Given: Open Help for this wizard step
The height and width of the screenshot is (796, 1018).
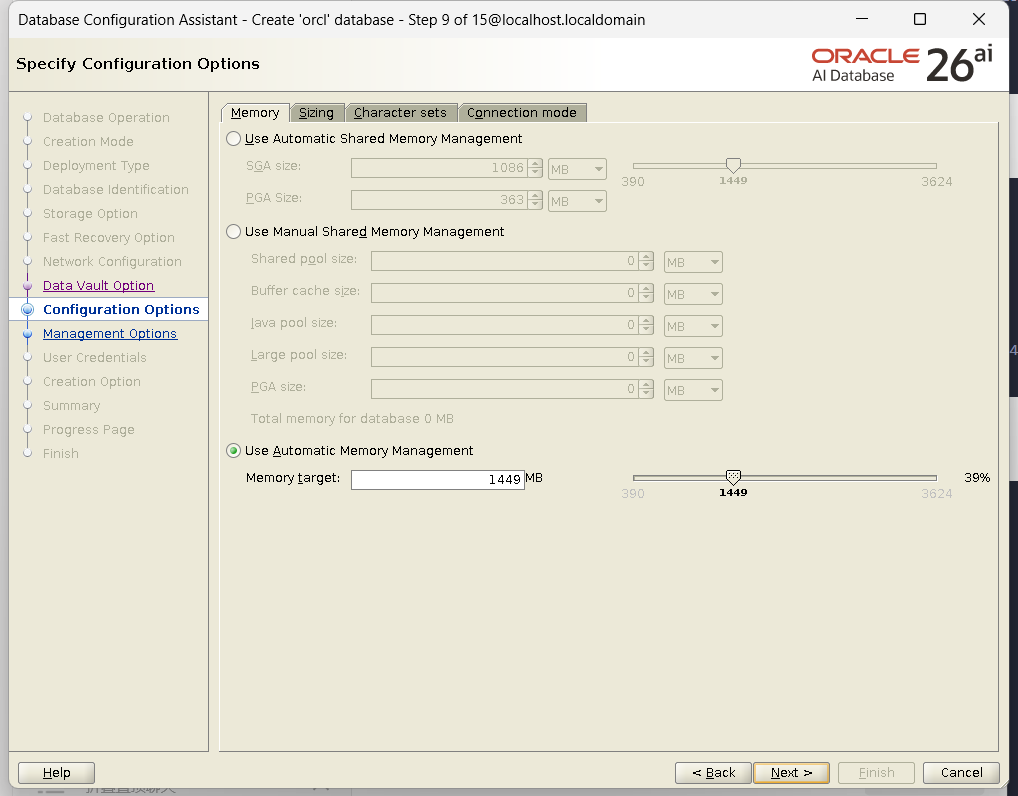Looking at the screenshot, I should 56,773.
